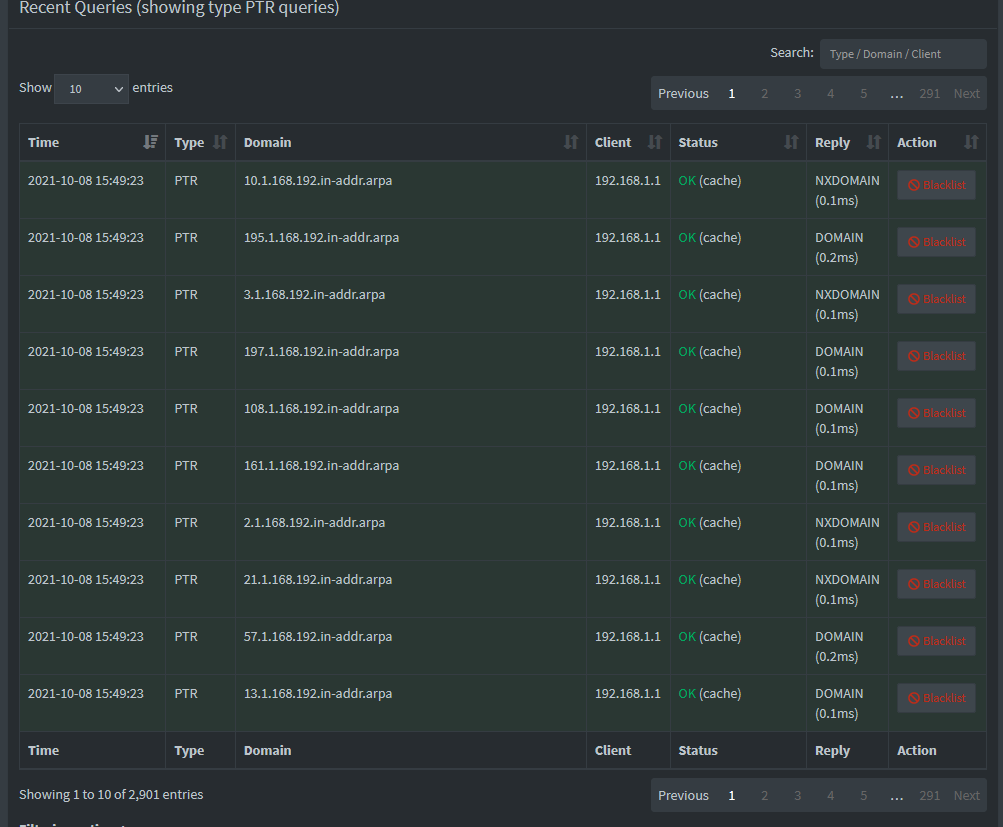Go to page 2 of query results
This screenshot has width=1003, height=827.
coord(764,93)
